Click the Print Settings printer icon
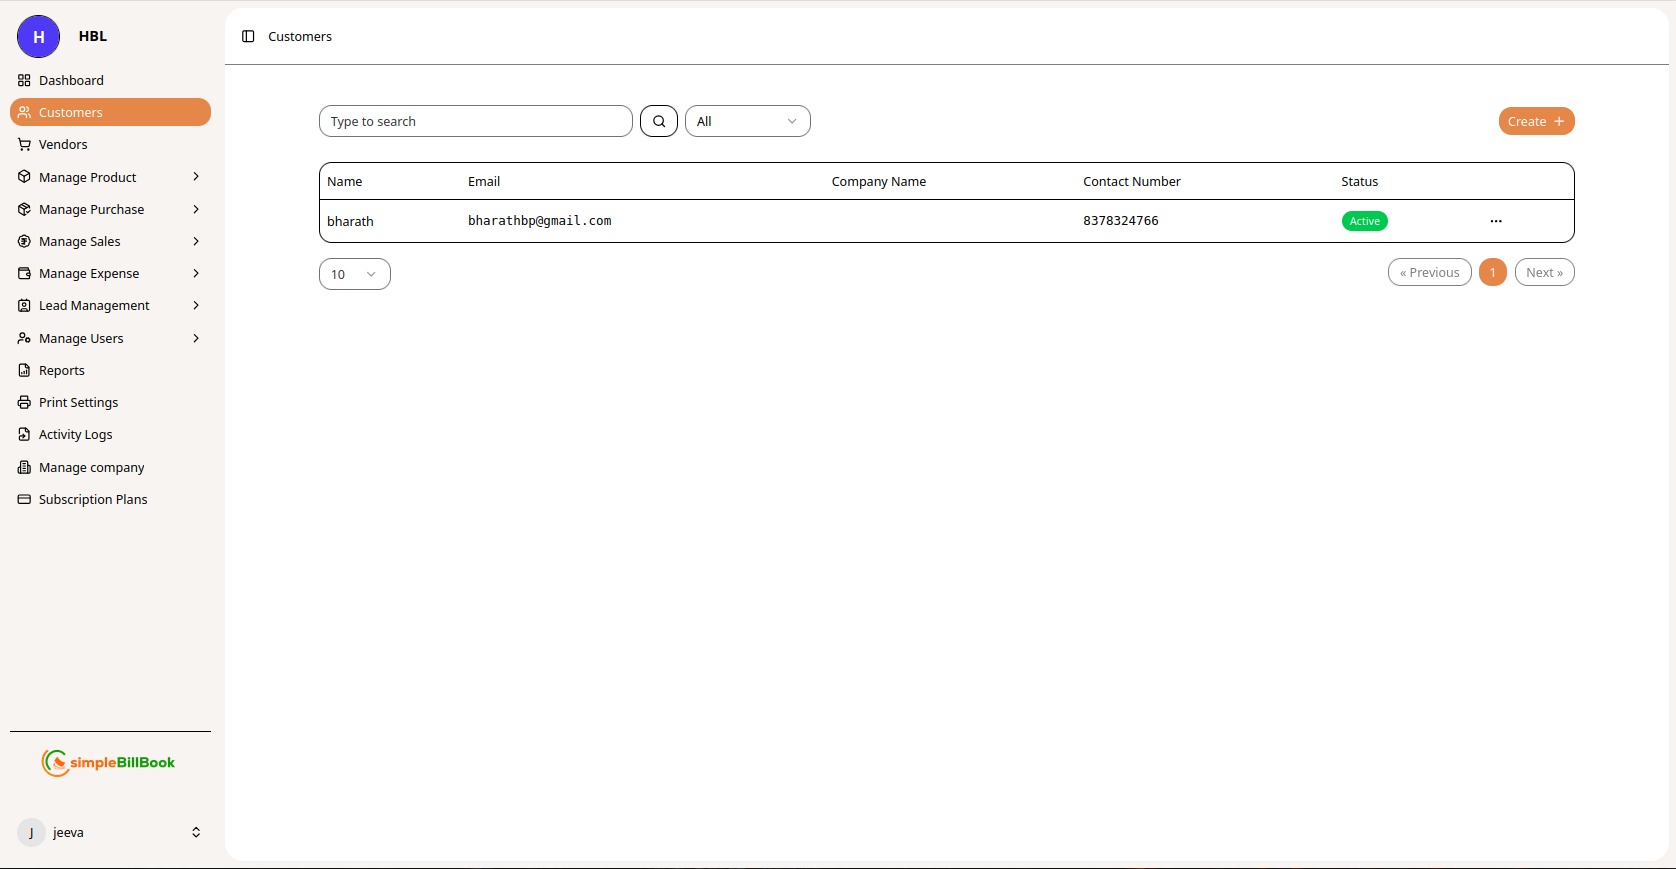The image size is (1676, 869). coord(24,402)
